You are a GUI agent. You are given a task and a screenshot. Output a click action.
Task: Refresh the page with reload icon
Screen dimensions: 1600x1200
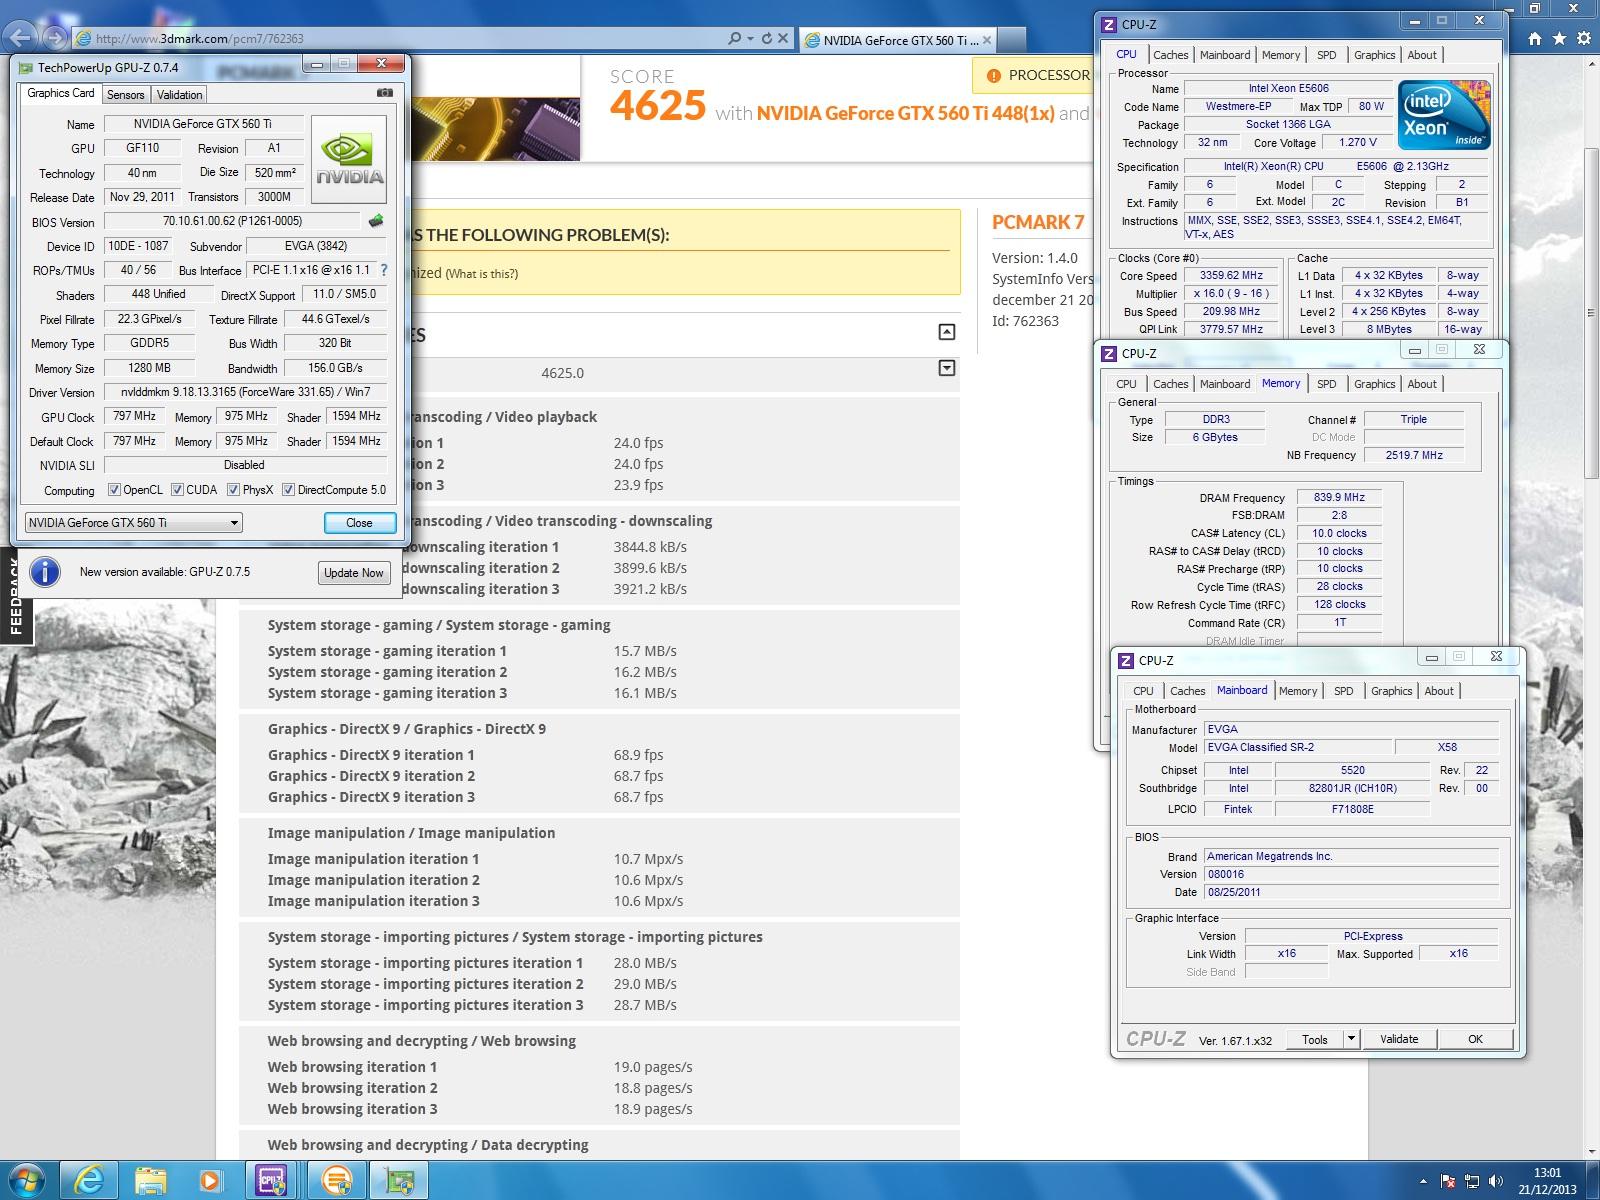(767, 38)
